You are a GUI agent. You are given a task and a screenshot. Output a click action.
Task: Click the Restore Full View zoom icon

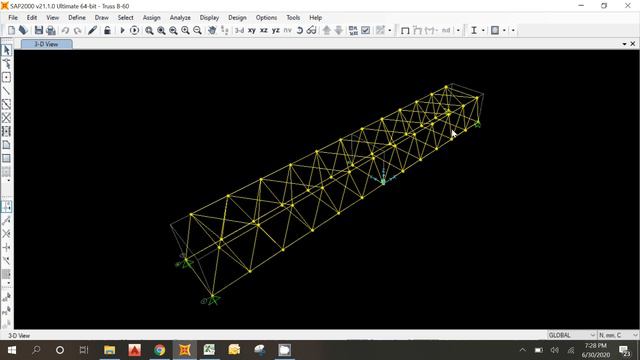[161, 30]
